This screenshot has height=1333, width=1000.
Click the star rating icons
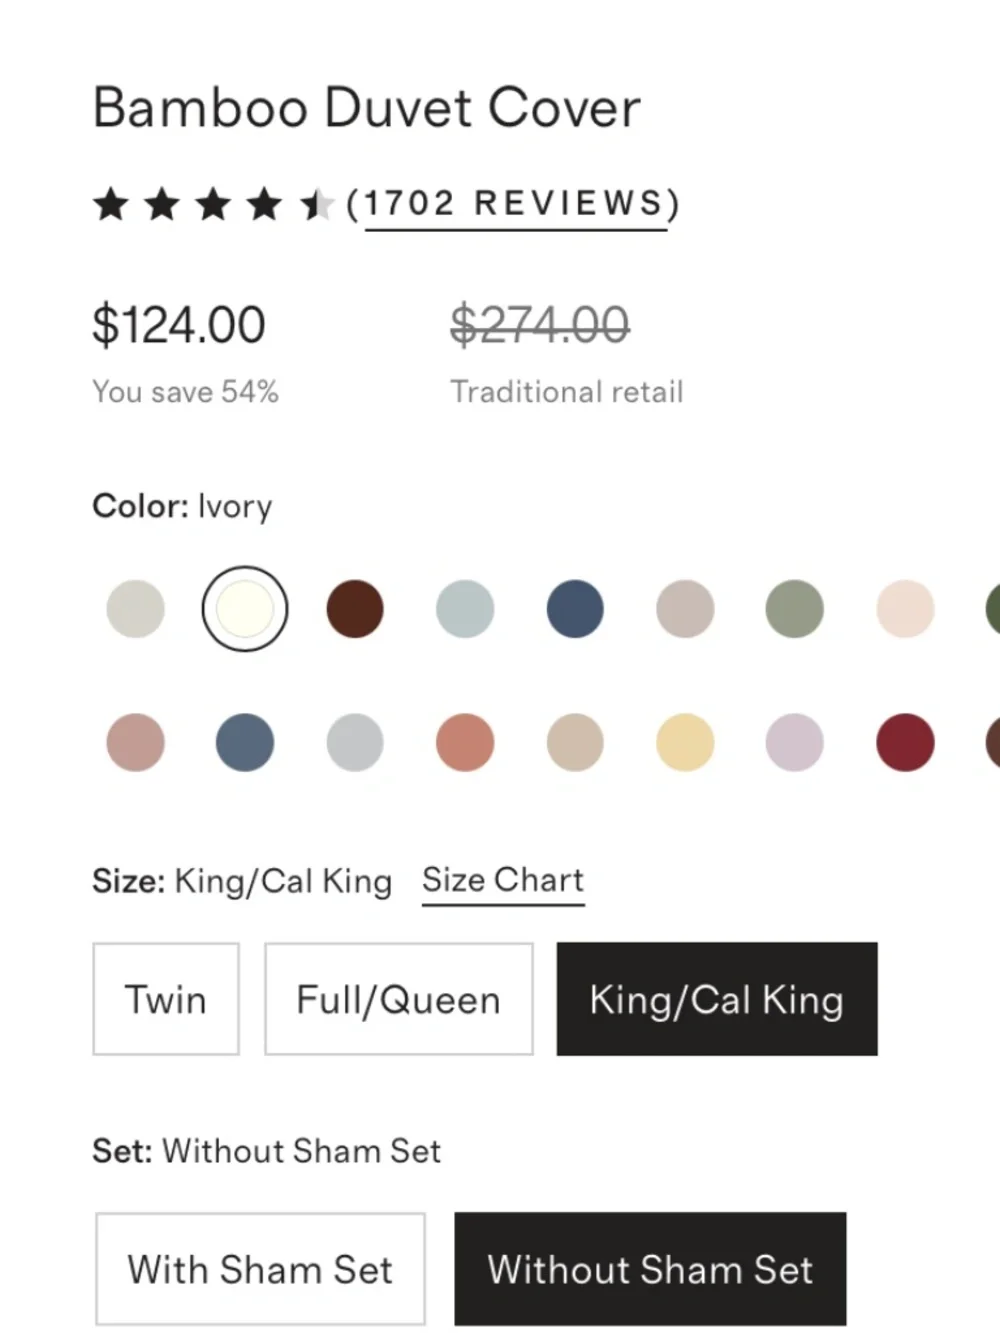click(213, 205)
